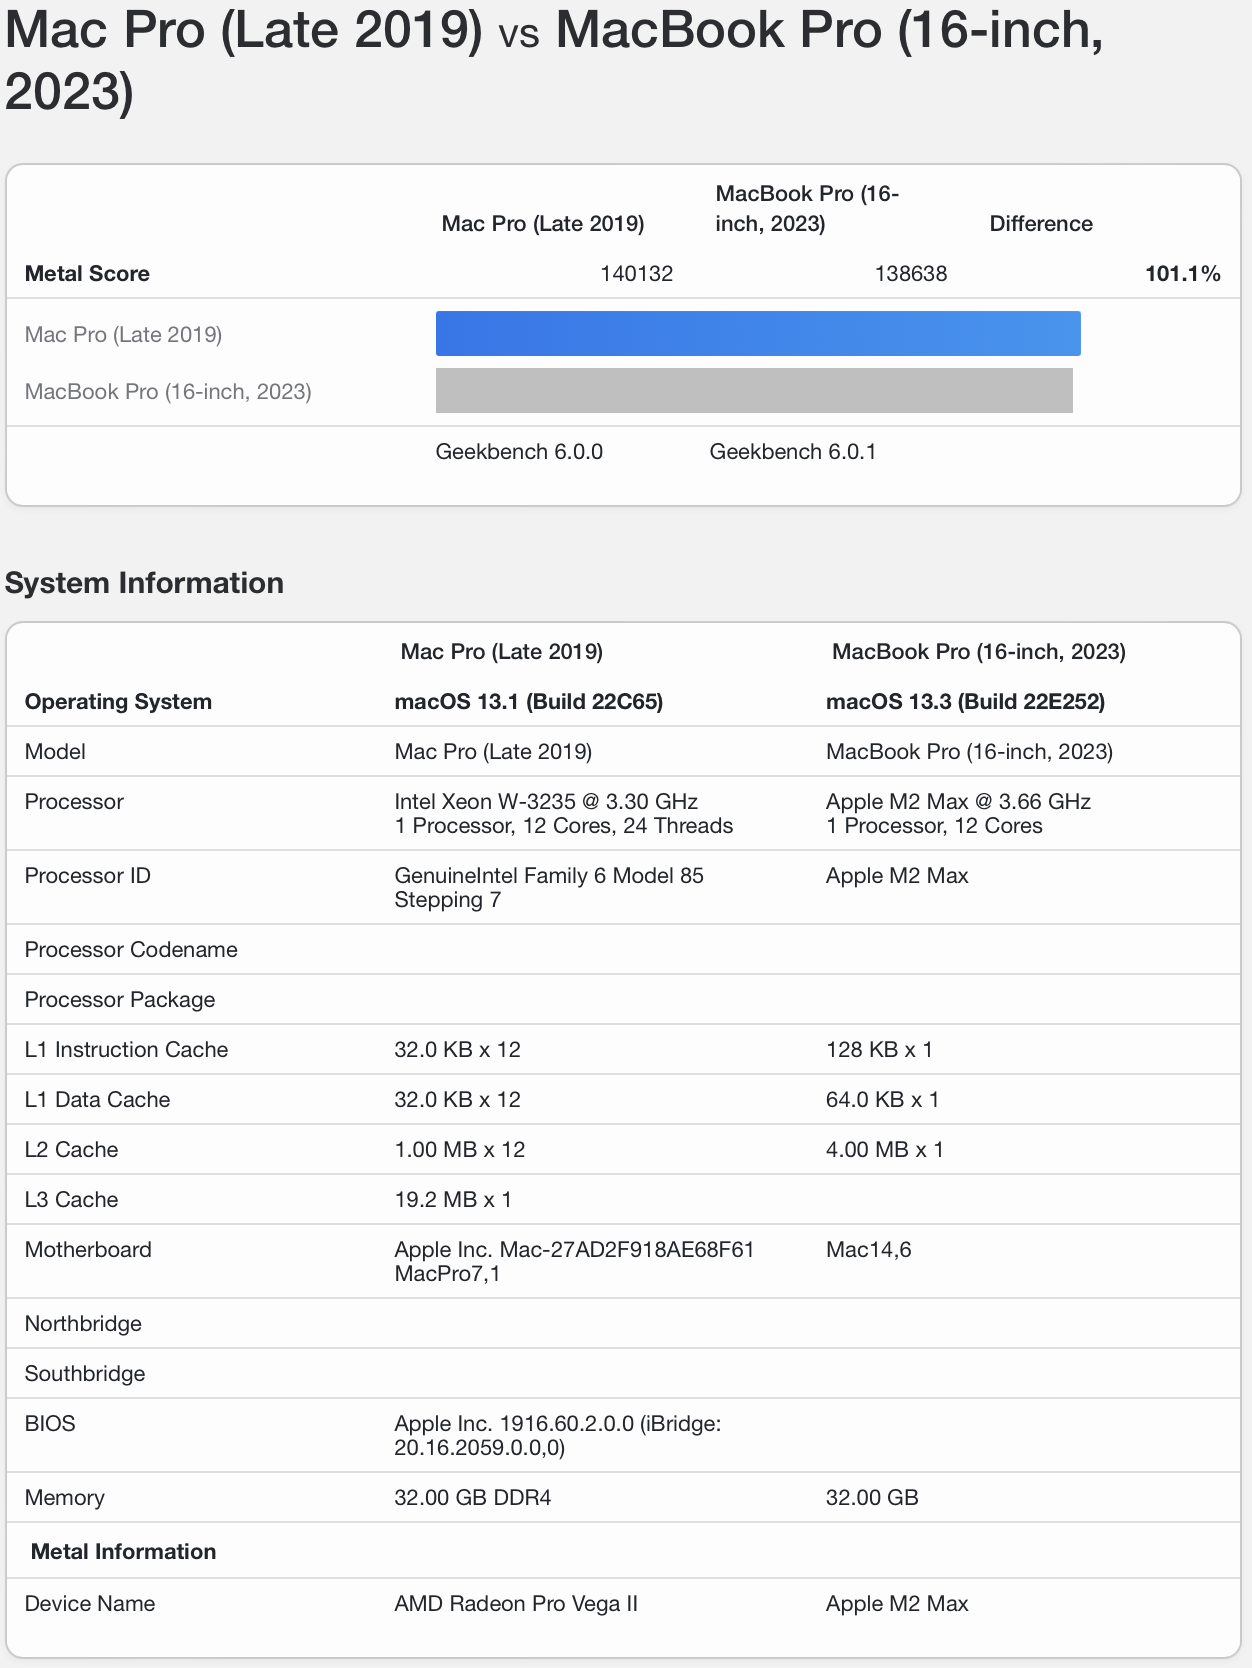1252x1668 pixels.
Task: Click the Mac Pro score value 140132
Action: click(636, 274)
